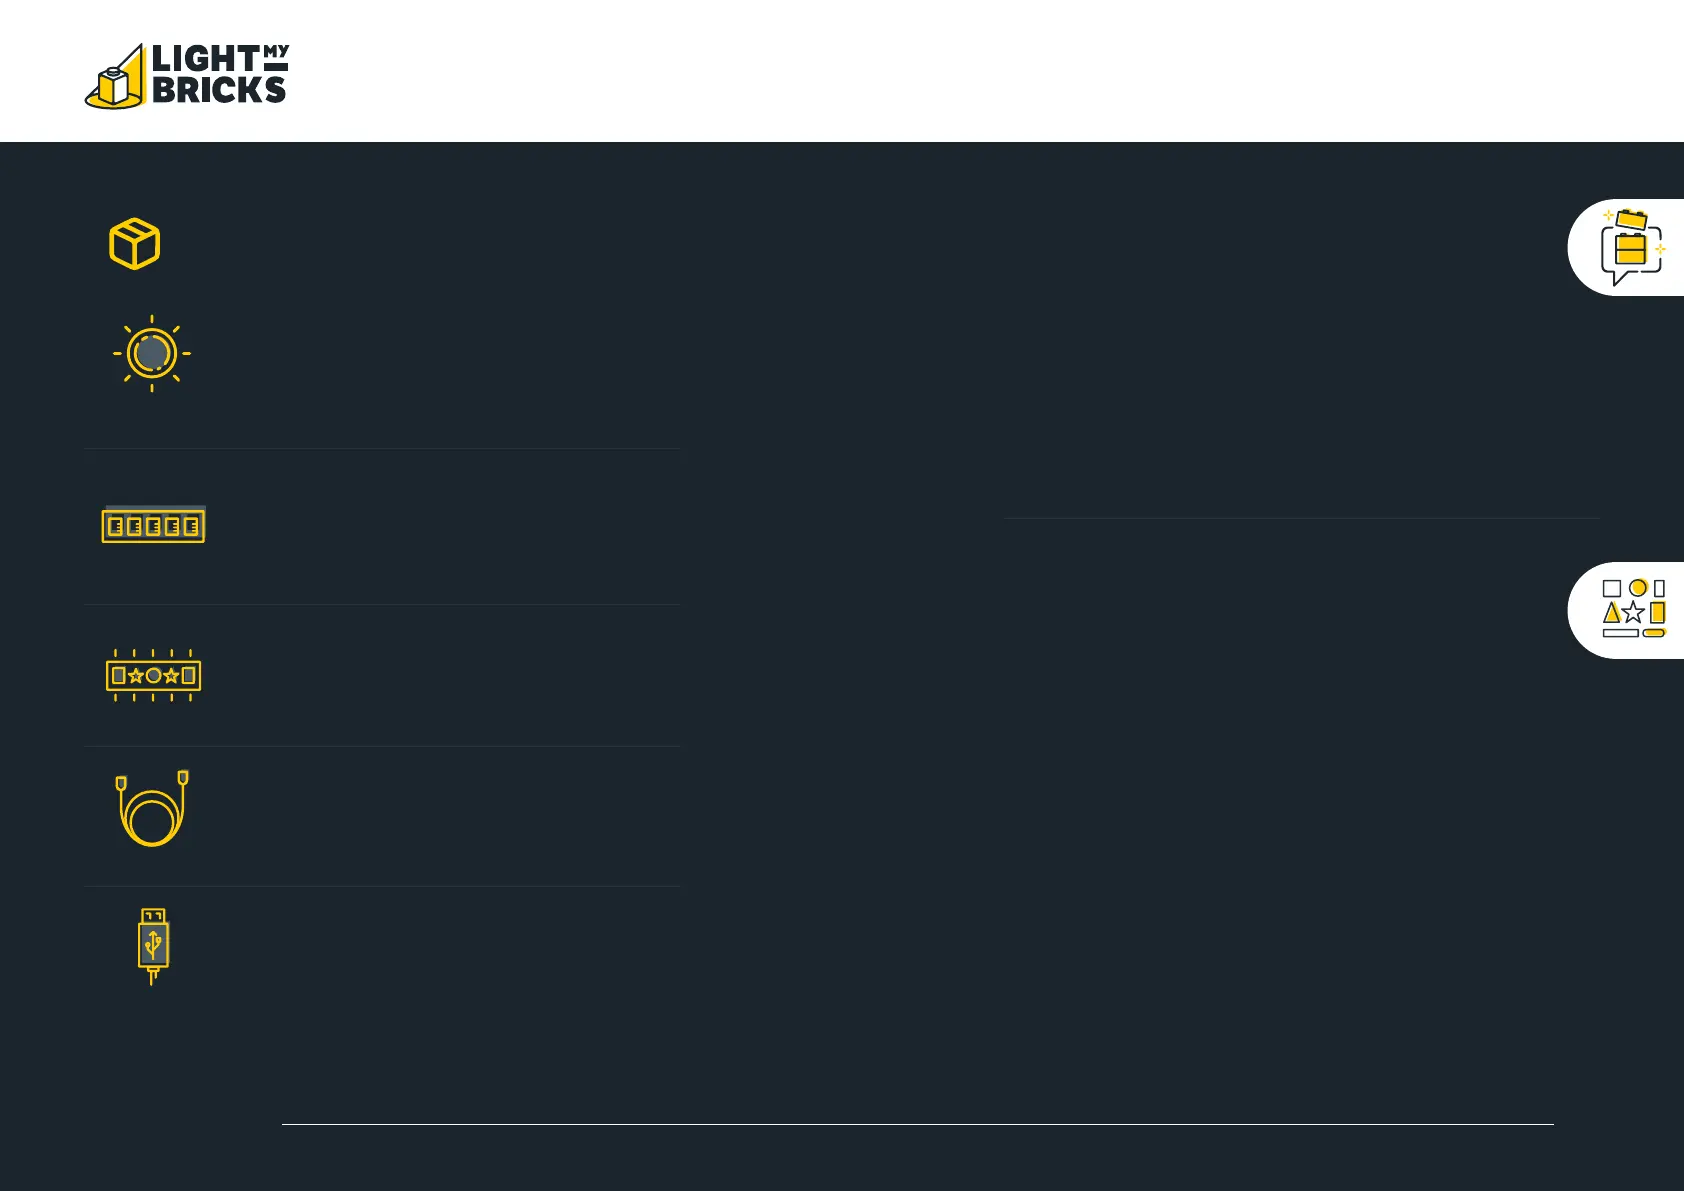
Task: Click the grey center of the LED light
Action: click(152, 353)
